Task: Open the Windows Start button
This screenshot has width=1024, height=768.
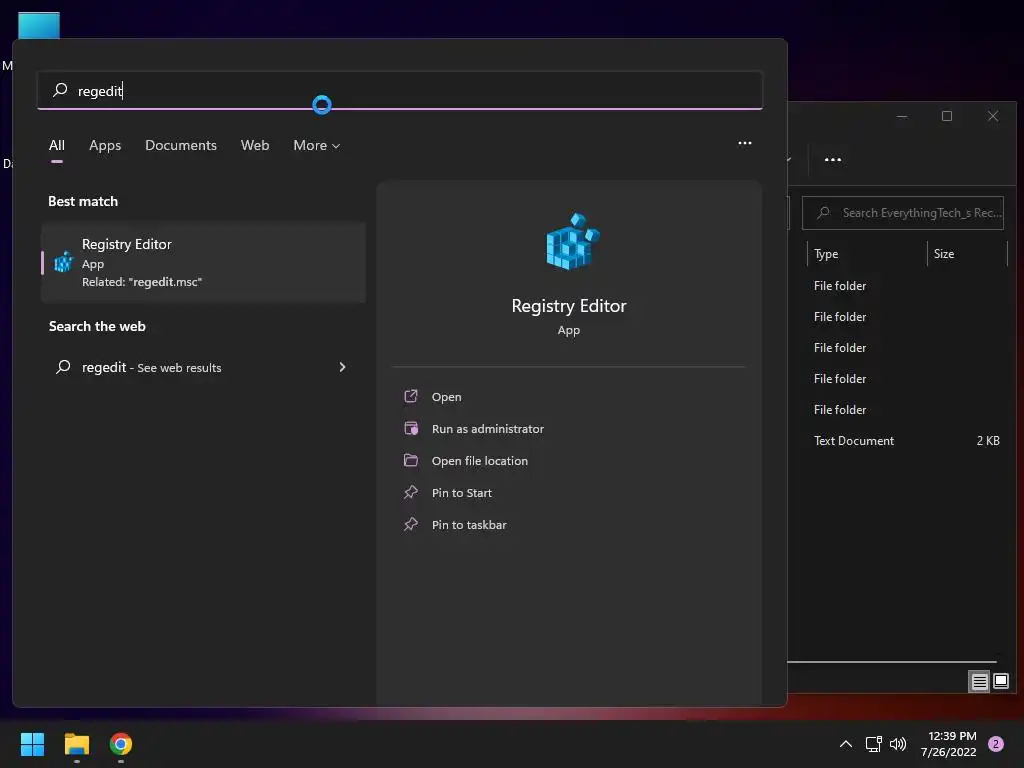Action: [x=32, y=744]
